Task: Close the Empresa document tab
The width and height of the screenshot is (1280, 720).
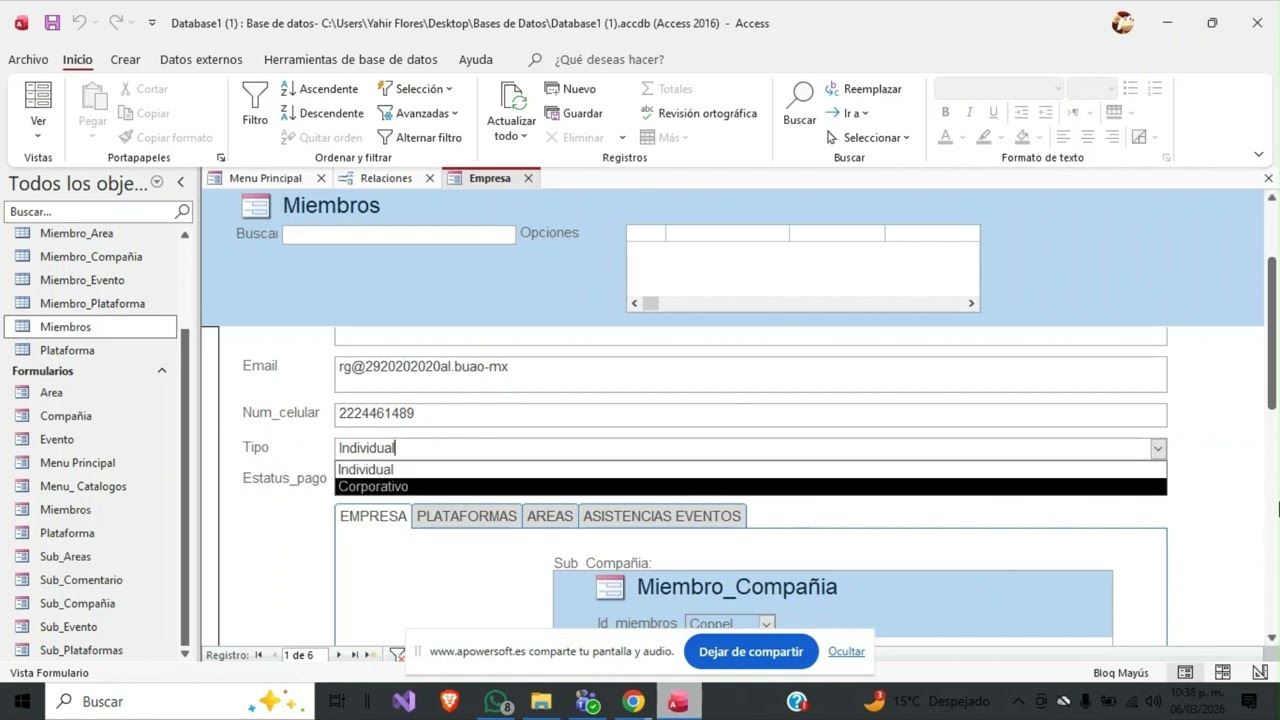Action: pos(528,178)
